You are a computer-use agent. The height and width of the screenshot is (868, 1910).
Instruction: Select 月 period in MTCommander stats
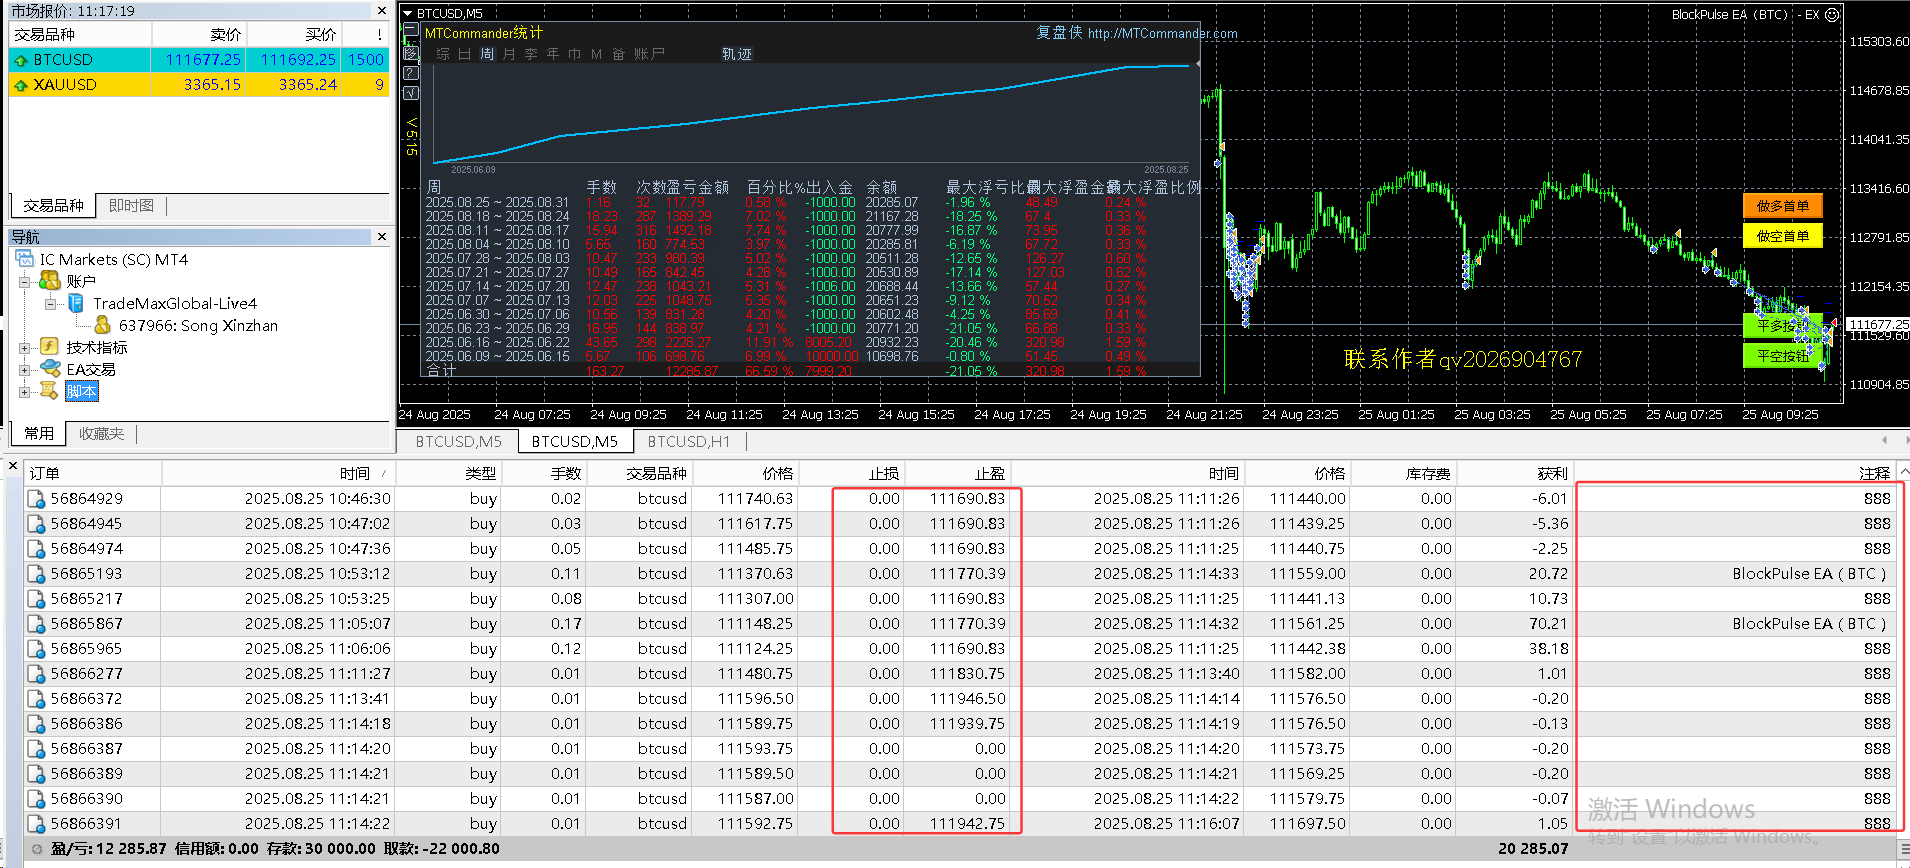point(509,54)
